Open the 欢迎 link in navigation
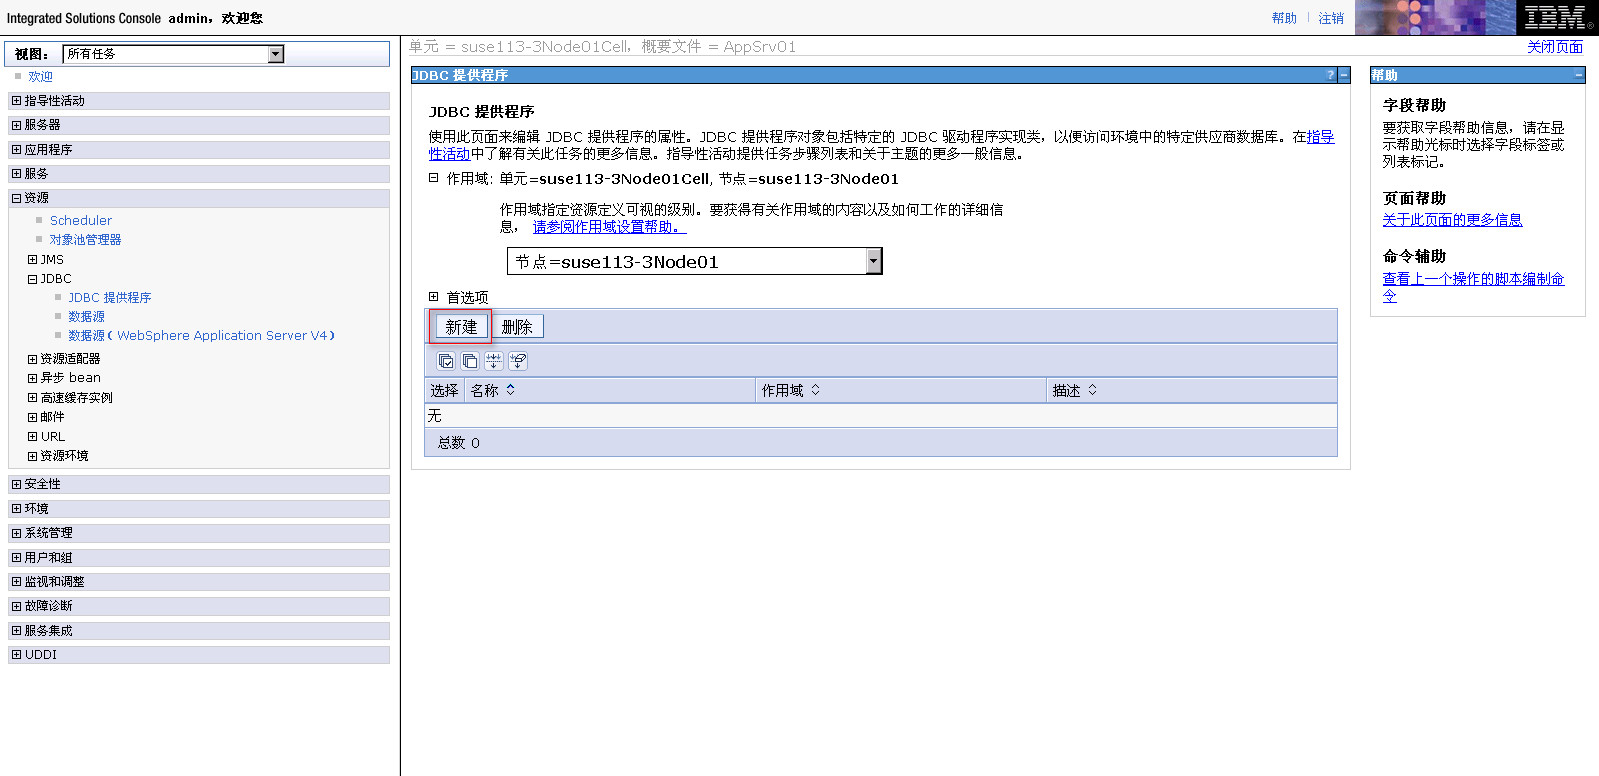The image size is (1599, 776). 40,76
